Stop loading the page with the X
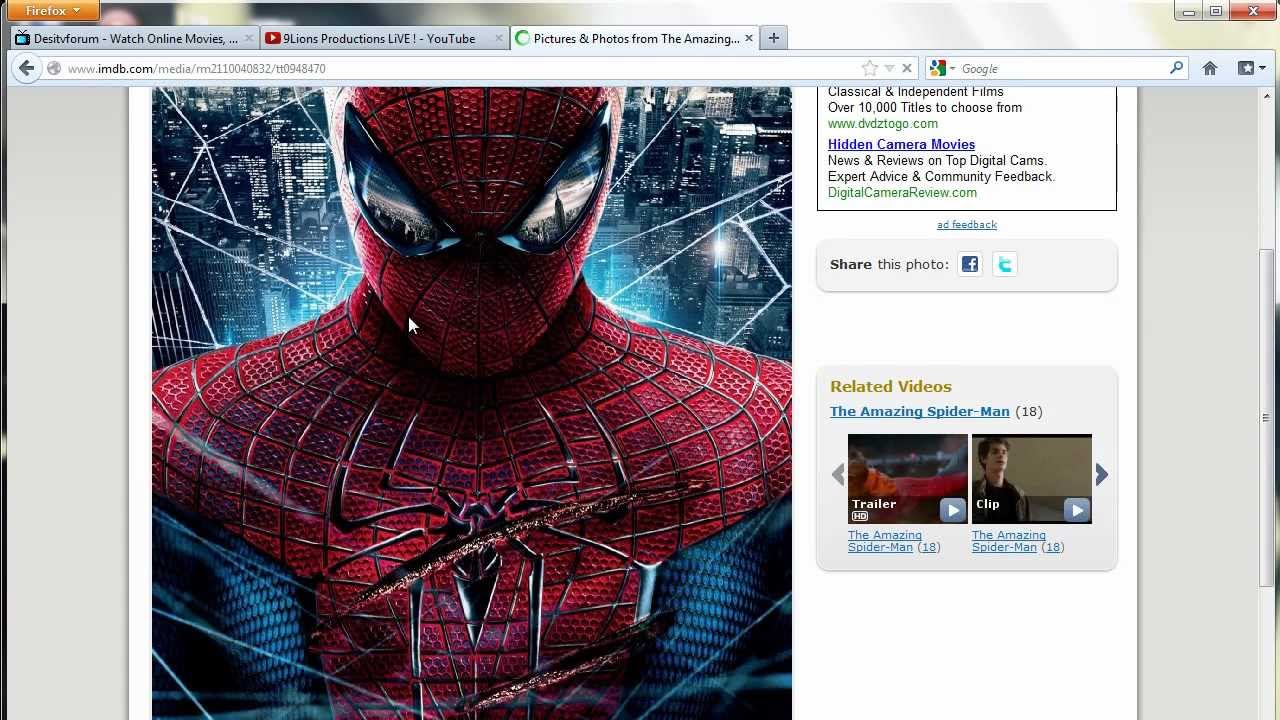This screenshot has height=720, width=1280. point(907,69)
